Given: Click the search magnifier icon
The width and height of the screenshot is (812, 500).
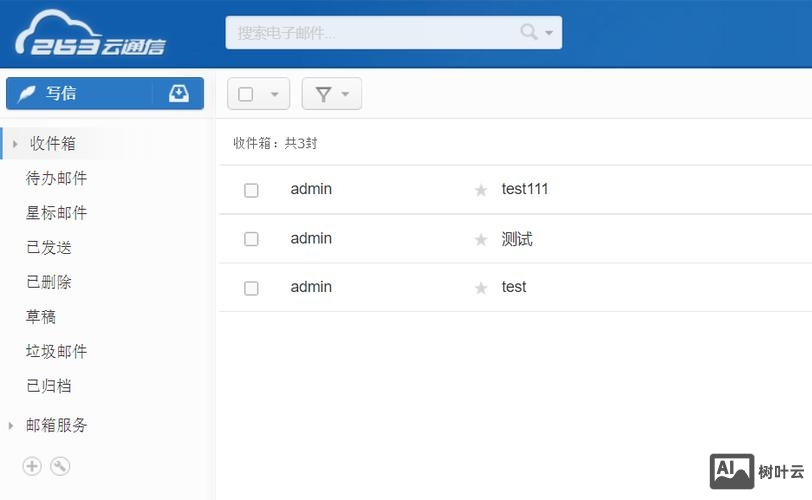Looking at the screenshot, I should (529, 32).
